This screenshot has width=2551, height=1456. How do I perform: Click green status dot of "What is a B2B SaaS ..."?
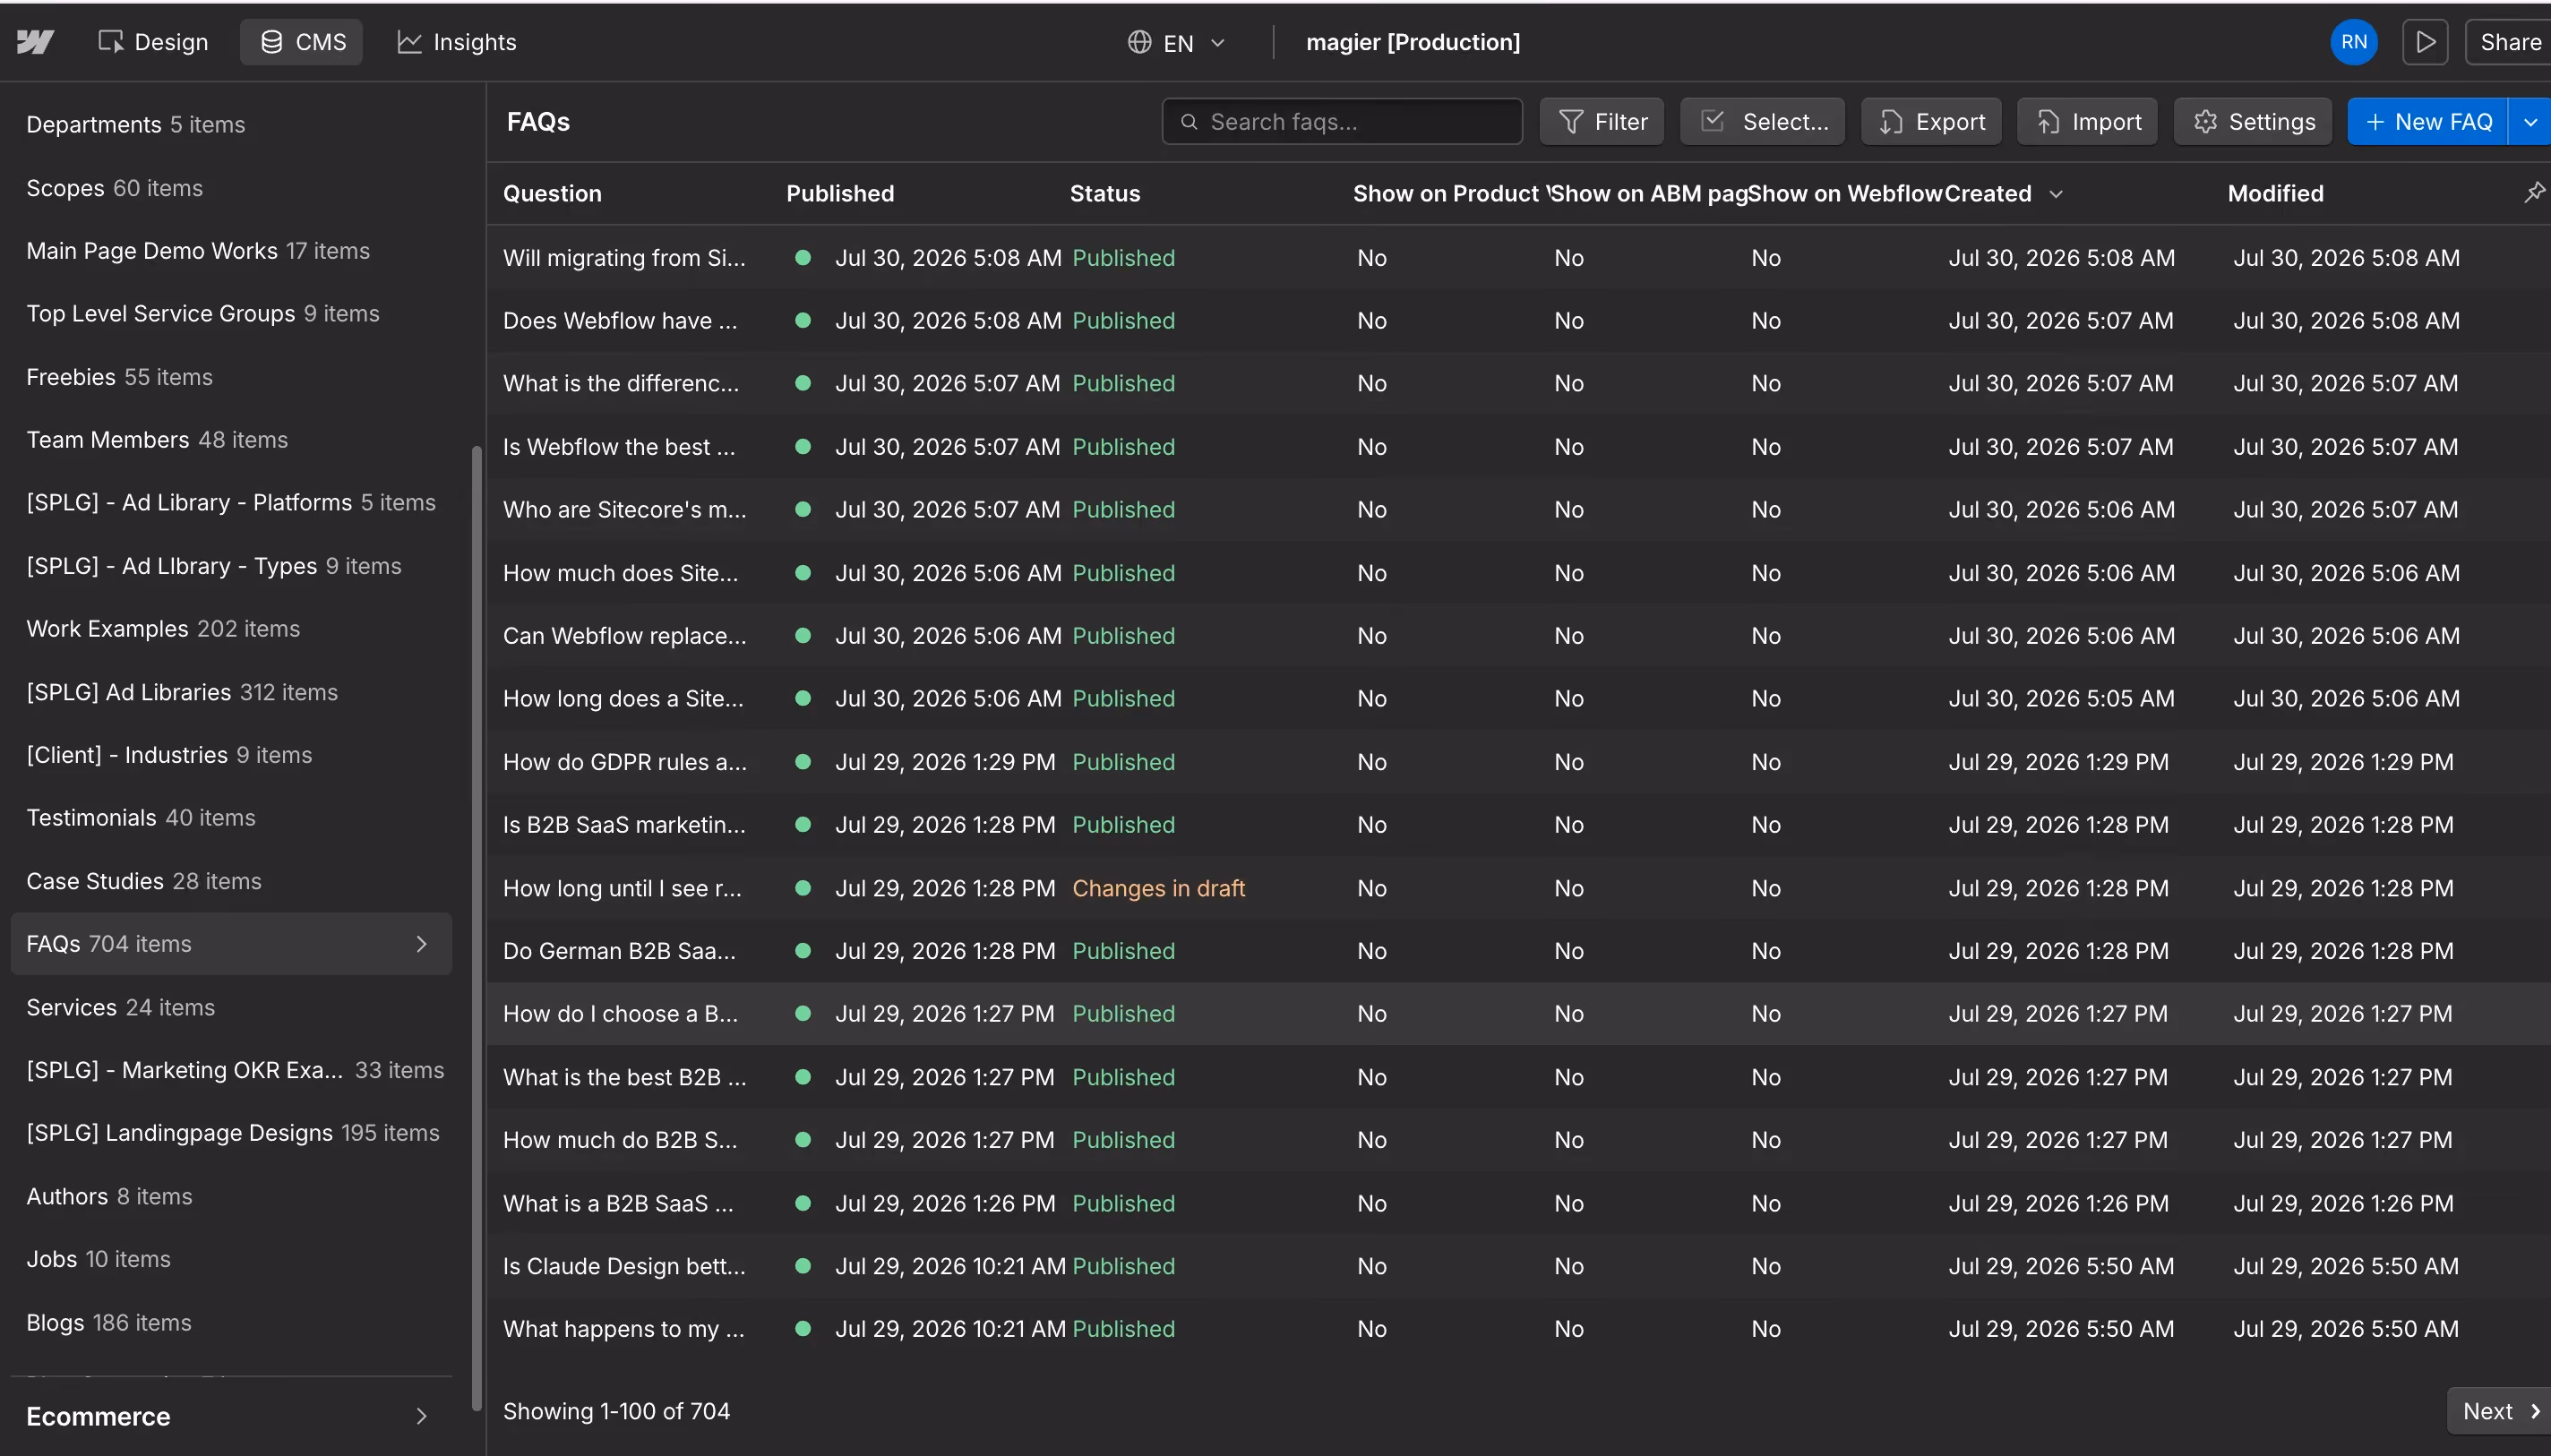point(802,1203)
